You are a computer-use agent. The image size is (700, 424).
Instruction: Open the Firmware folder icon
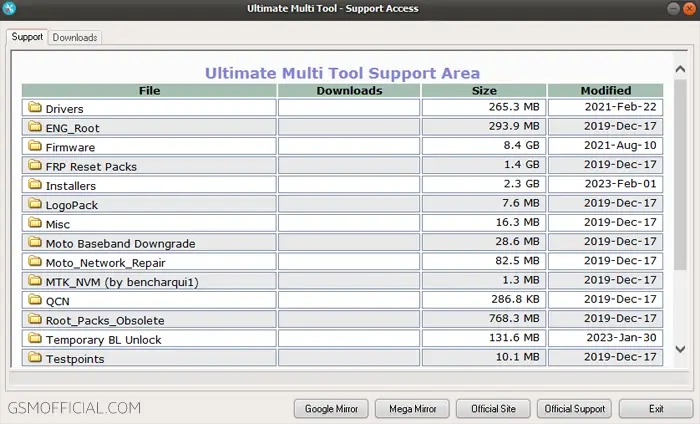click(x=35, y=145)
